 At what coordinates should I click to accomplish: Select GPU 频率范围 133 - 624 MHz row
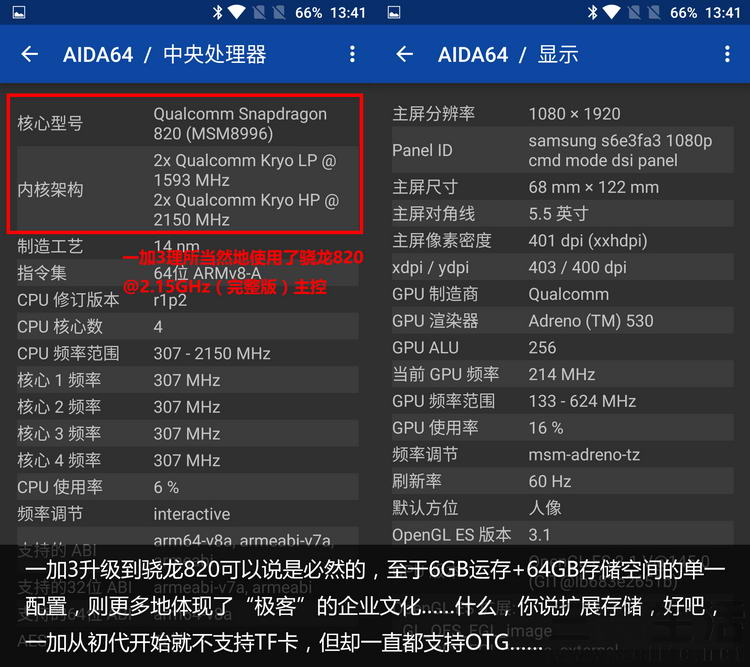(562, 401)
